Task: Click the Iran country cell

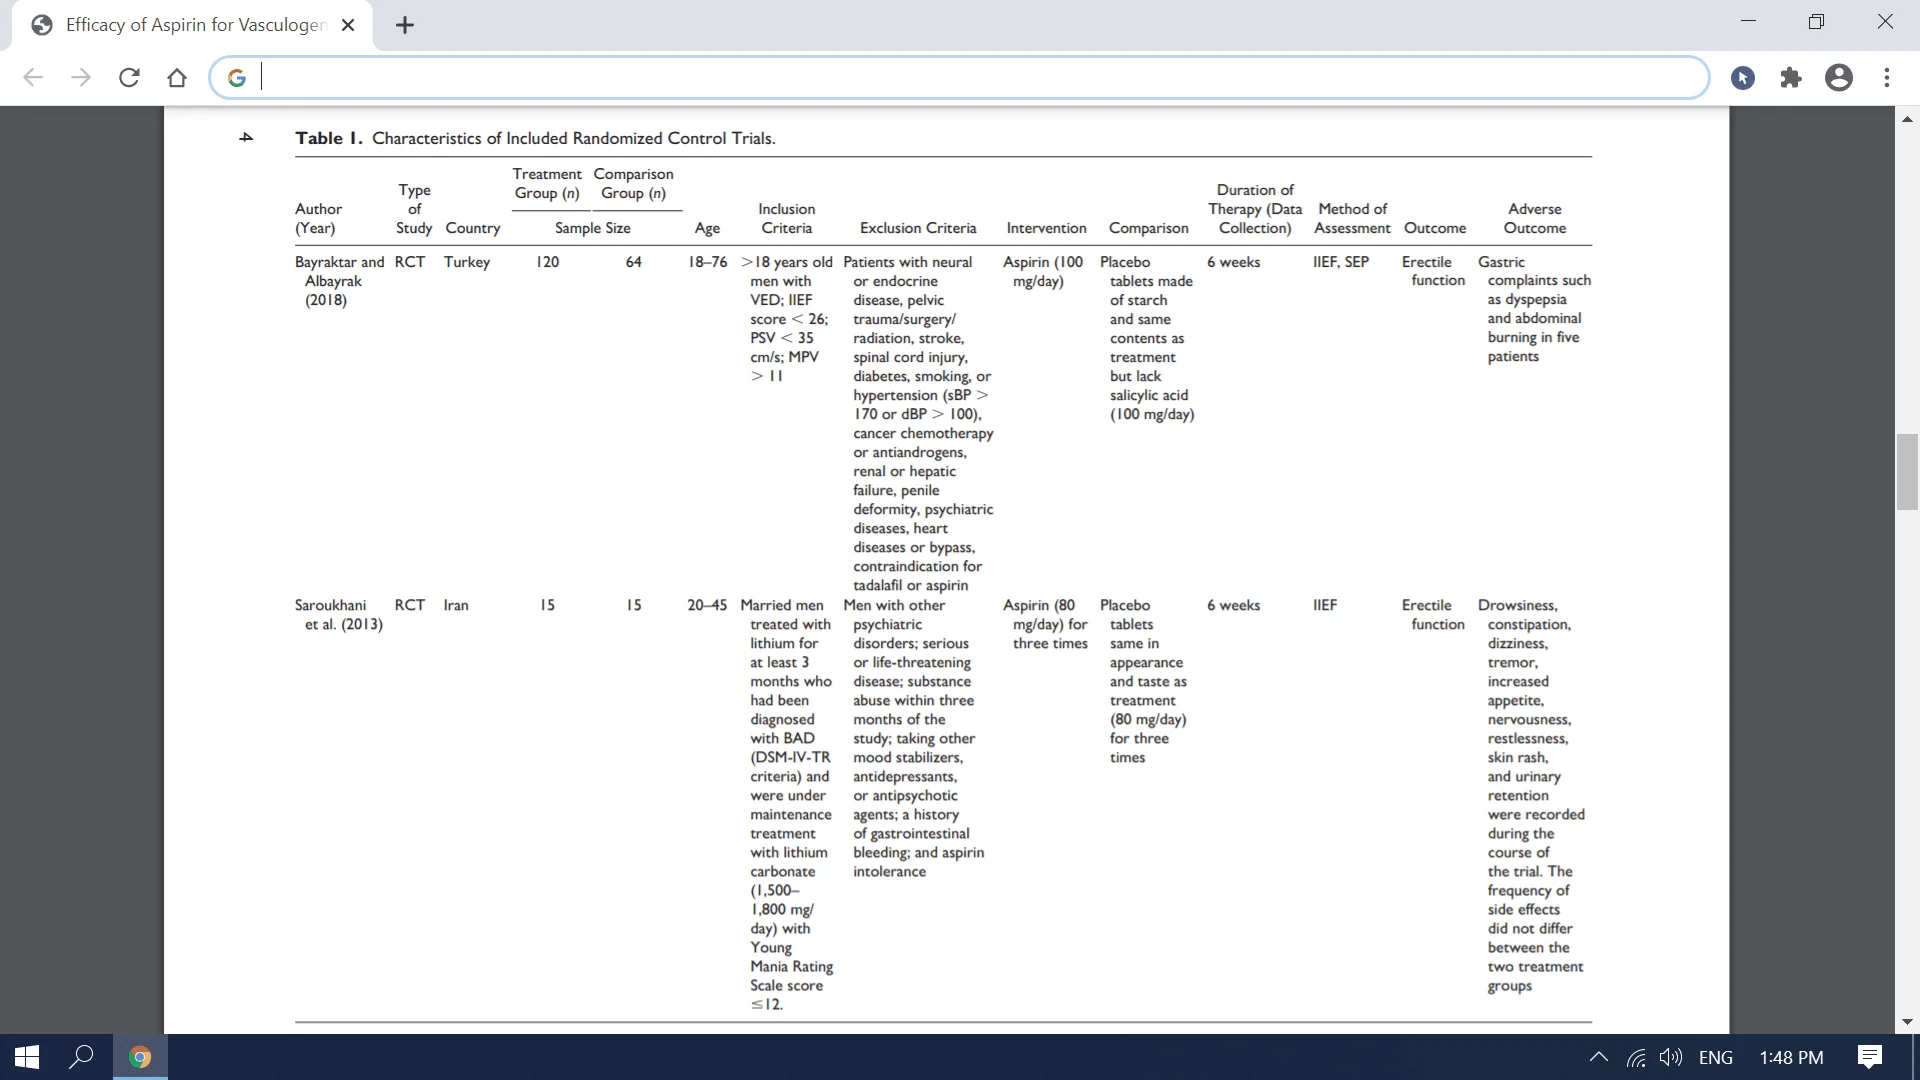Action: (x=456, y=605)
